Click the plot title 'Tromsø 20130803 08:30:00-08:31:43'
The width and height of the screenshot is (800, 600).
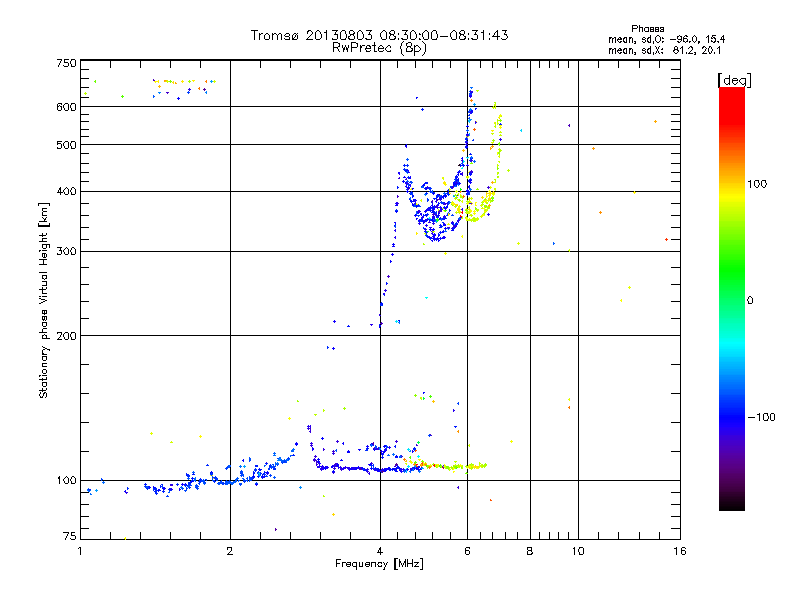pyautogui.click(x=379, y=35)
